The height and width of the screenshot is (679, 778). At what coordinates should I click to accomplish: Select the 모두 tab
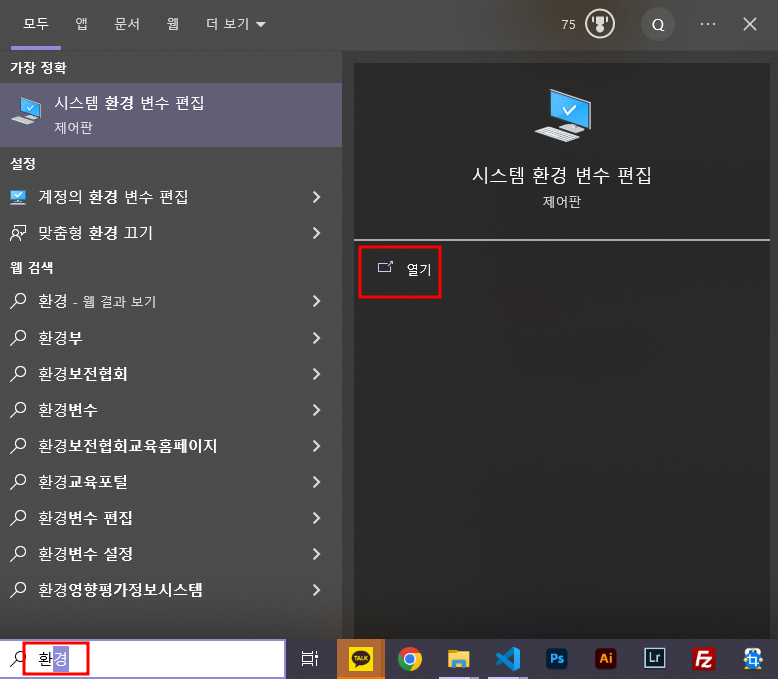click(x=36, y=24)
